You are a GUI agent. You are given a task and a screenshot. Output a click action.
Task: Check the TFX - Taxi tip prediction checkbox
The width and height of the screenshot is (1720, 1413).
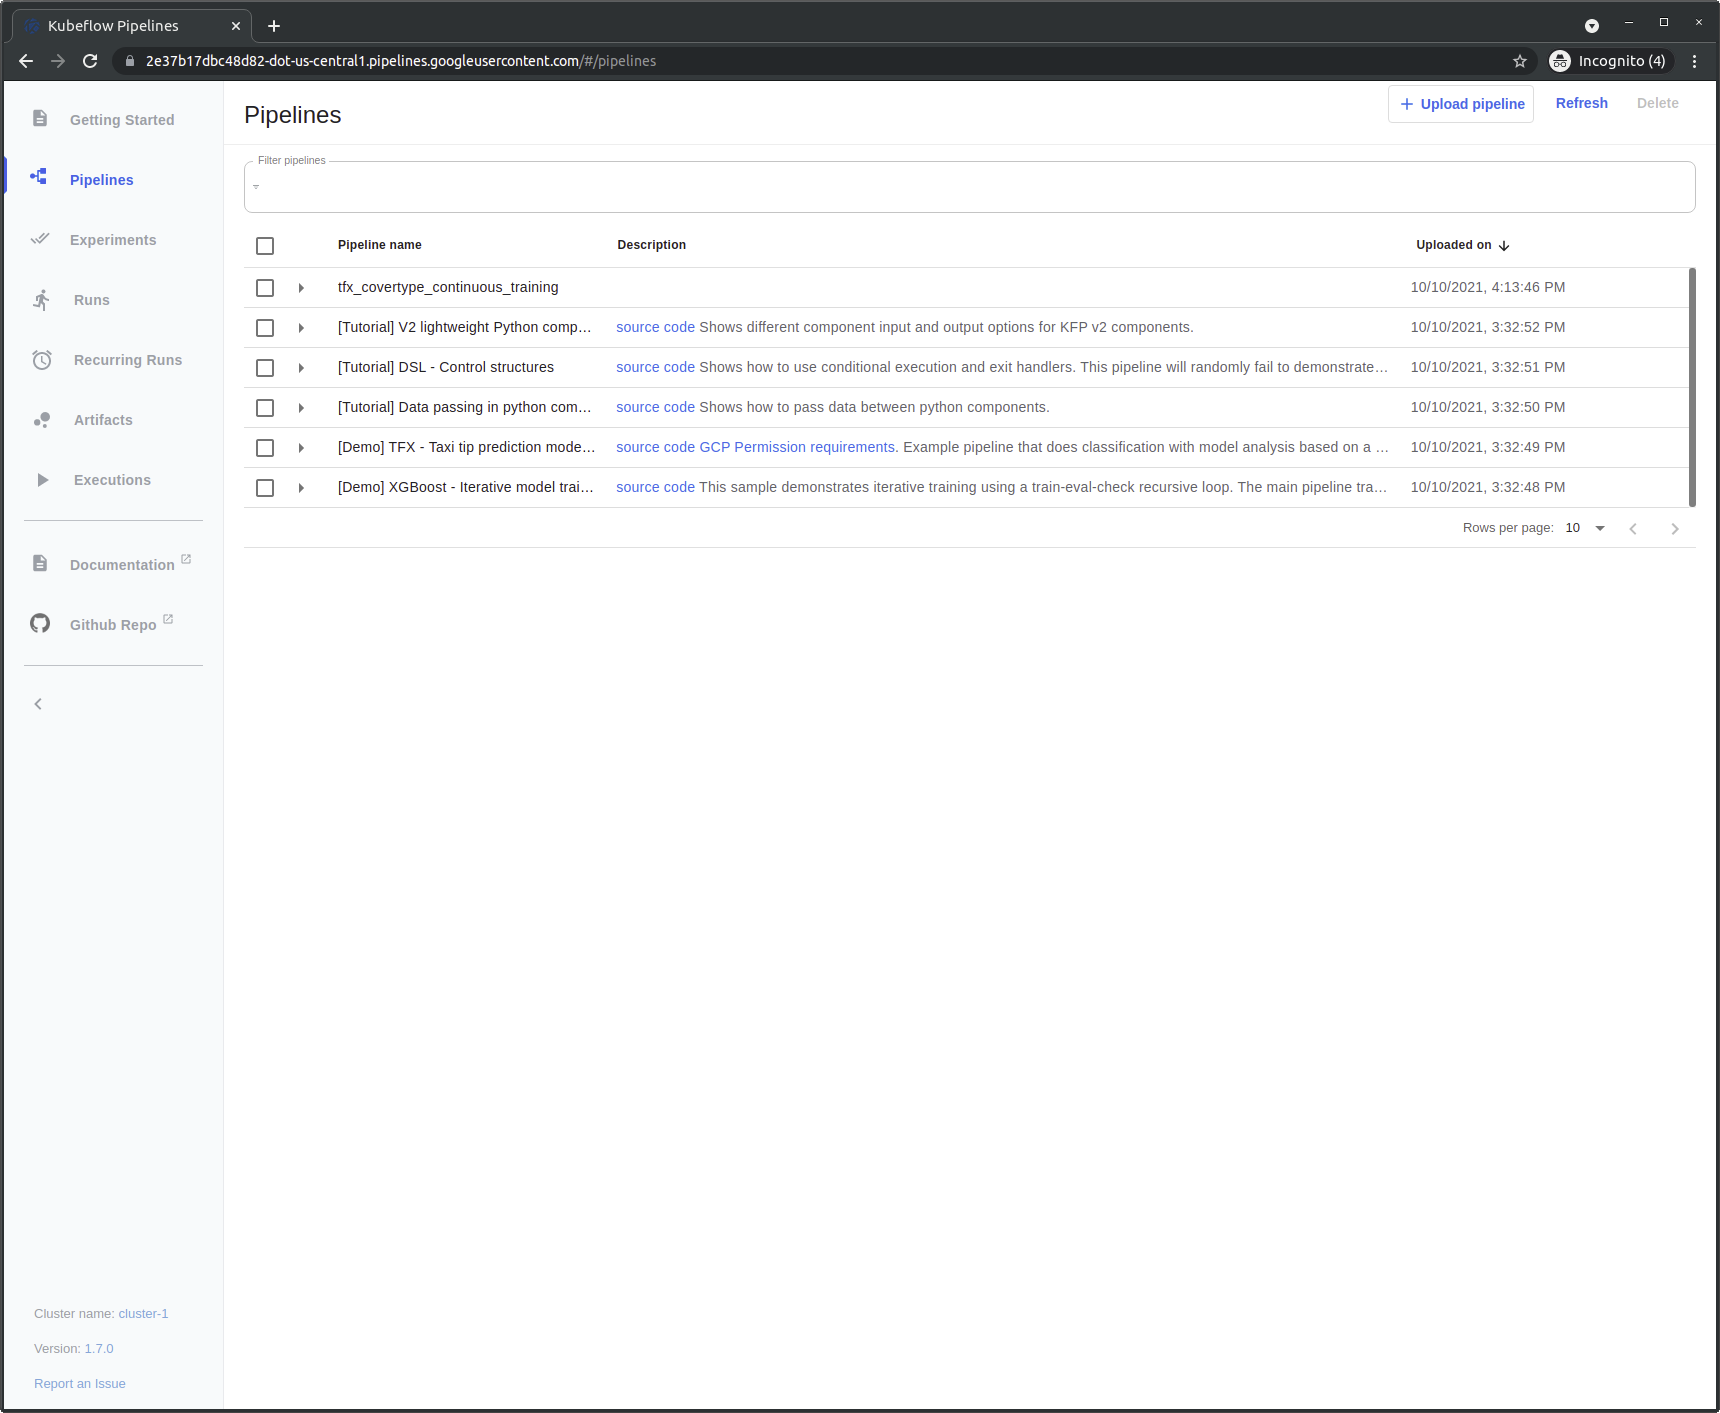pyautogui.click(x=265, y=448)
